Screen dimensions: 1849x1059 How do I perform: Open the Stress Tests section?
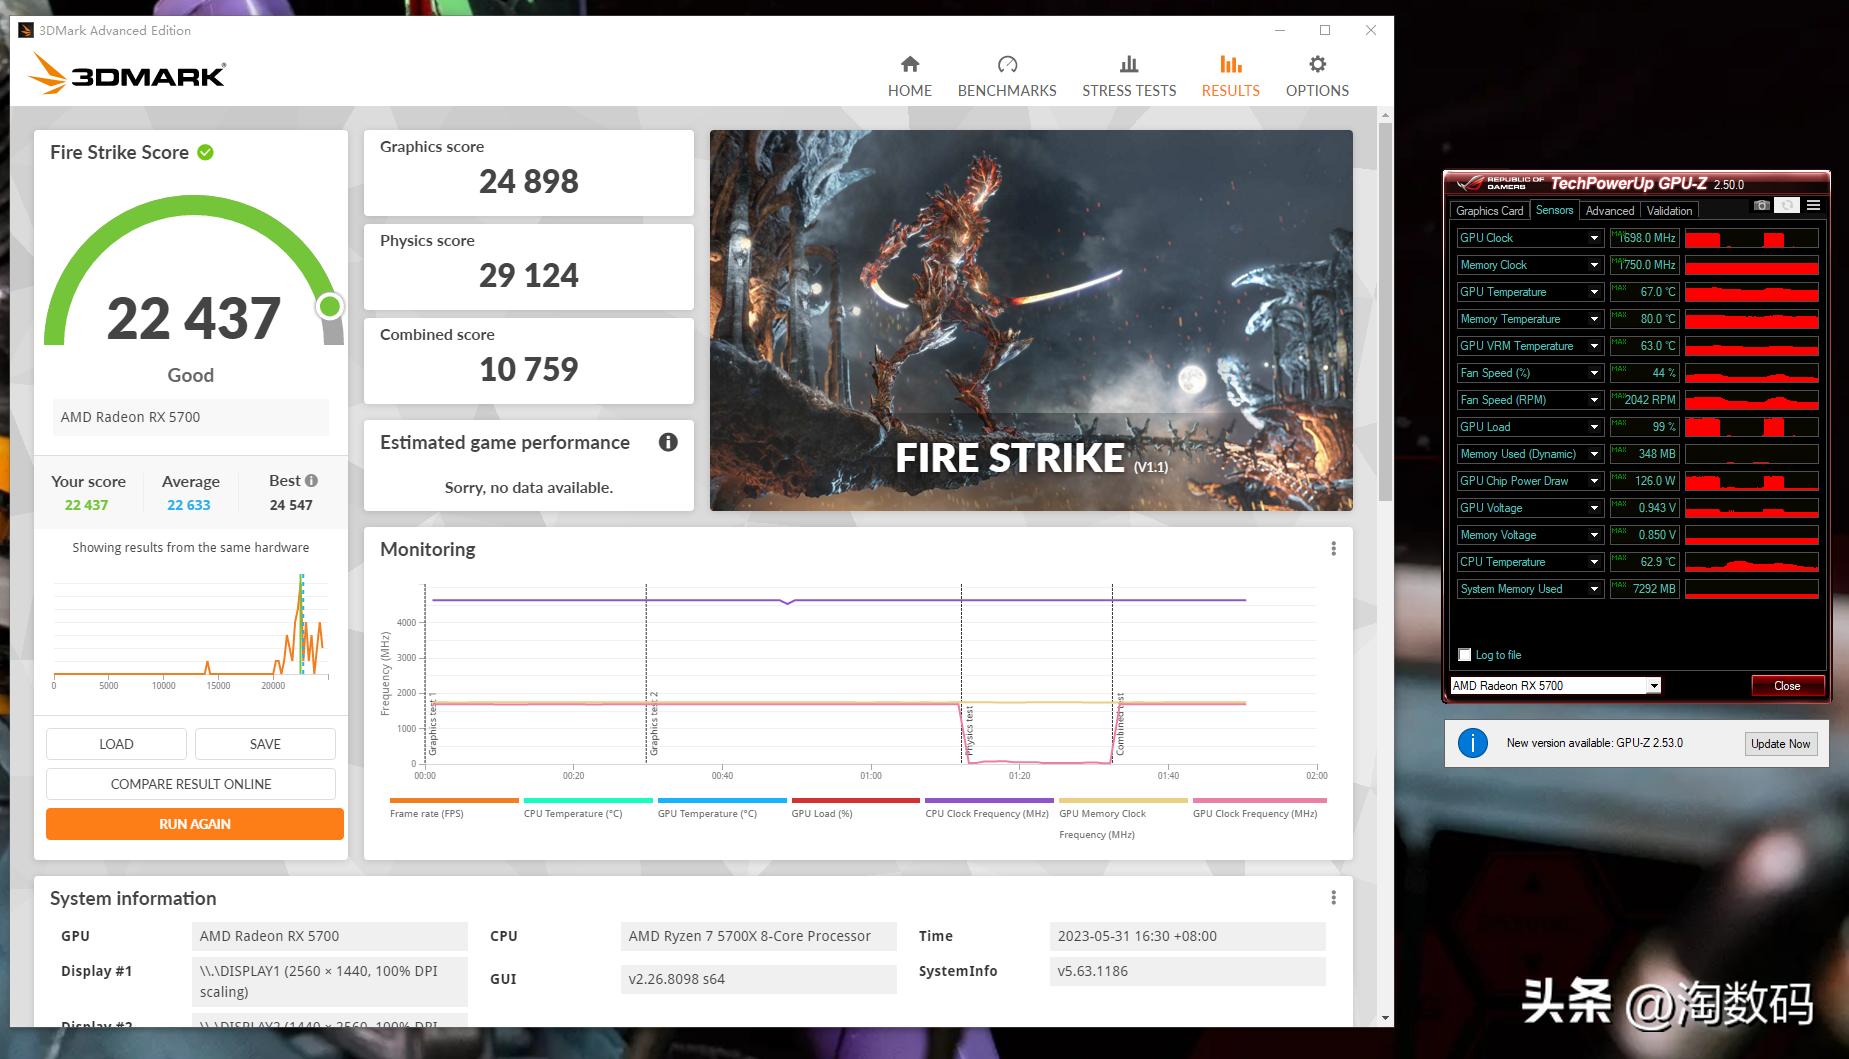(1128, 76)
